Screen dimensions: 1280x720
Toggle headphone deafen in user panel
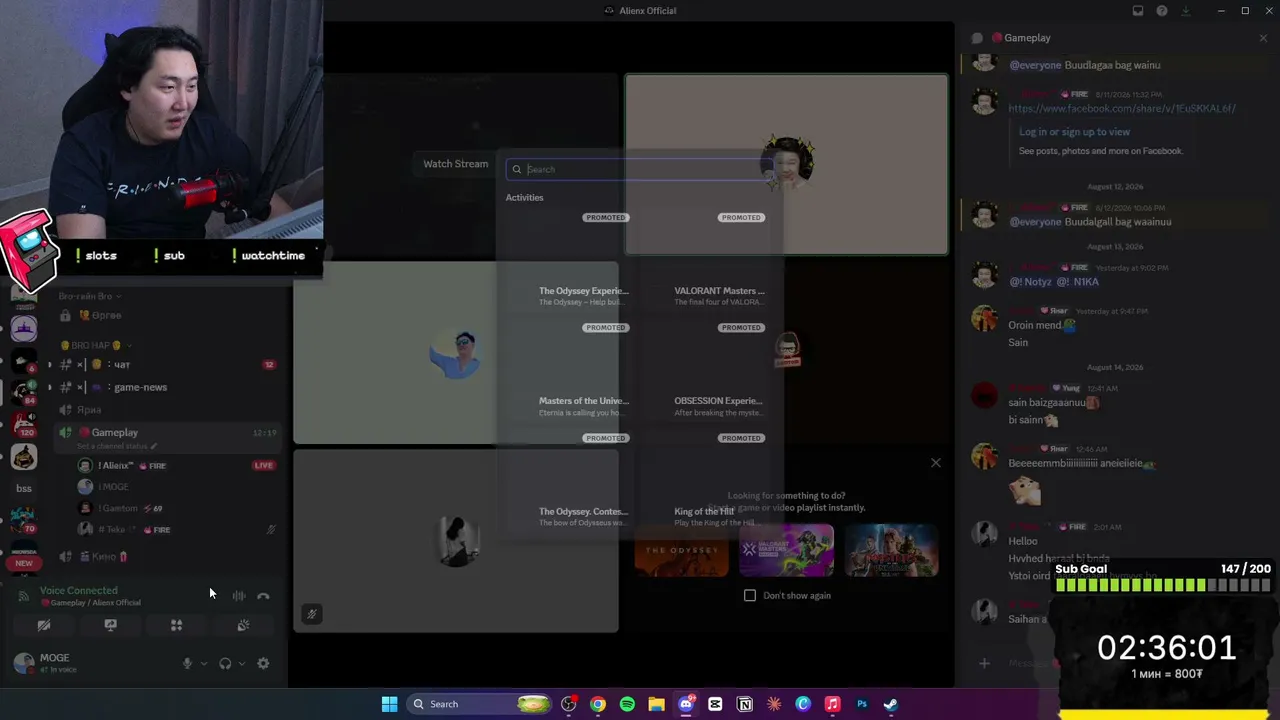[x=225, y=663]
